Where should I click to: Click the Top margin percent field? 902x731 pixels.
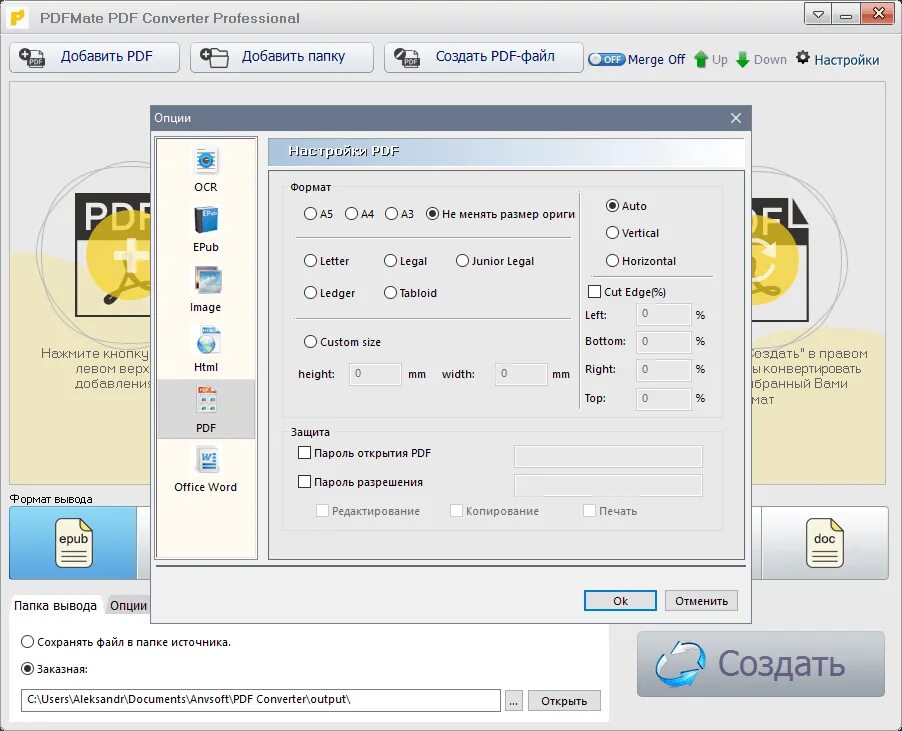pyautogui.click(x=663, y=399)
